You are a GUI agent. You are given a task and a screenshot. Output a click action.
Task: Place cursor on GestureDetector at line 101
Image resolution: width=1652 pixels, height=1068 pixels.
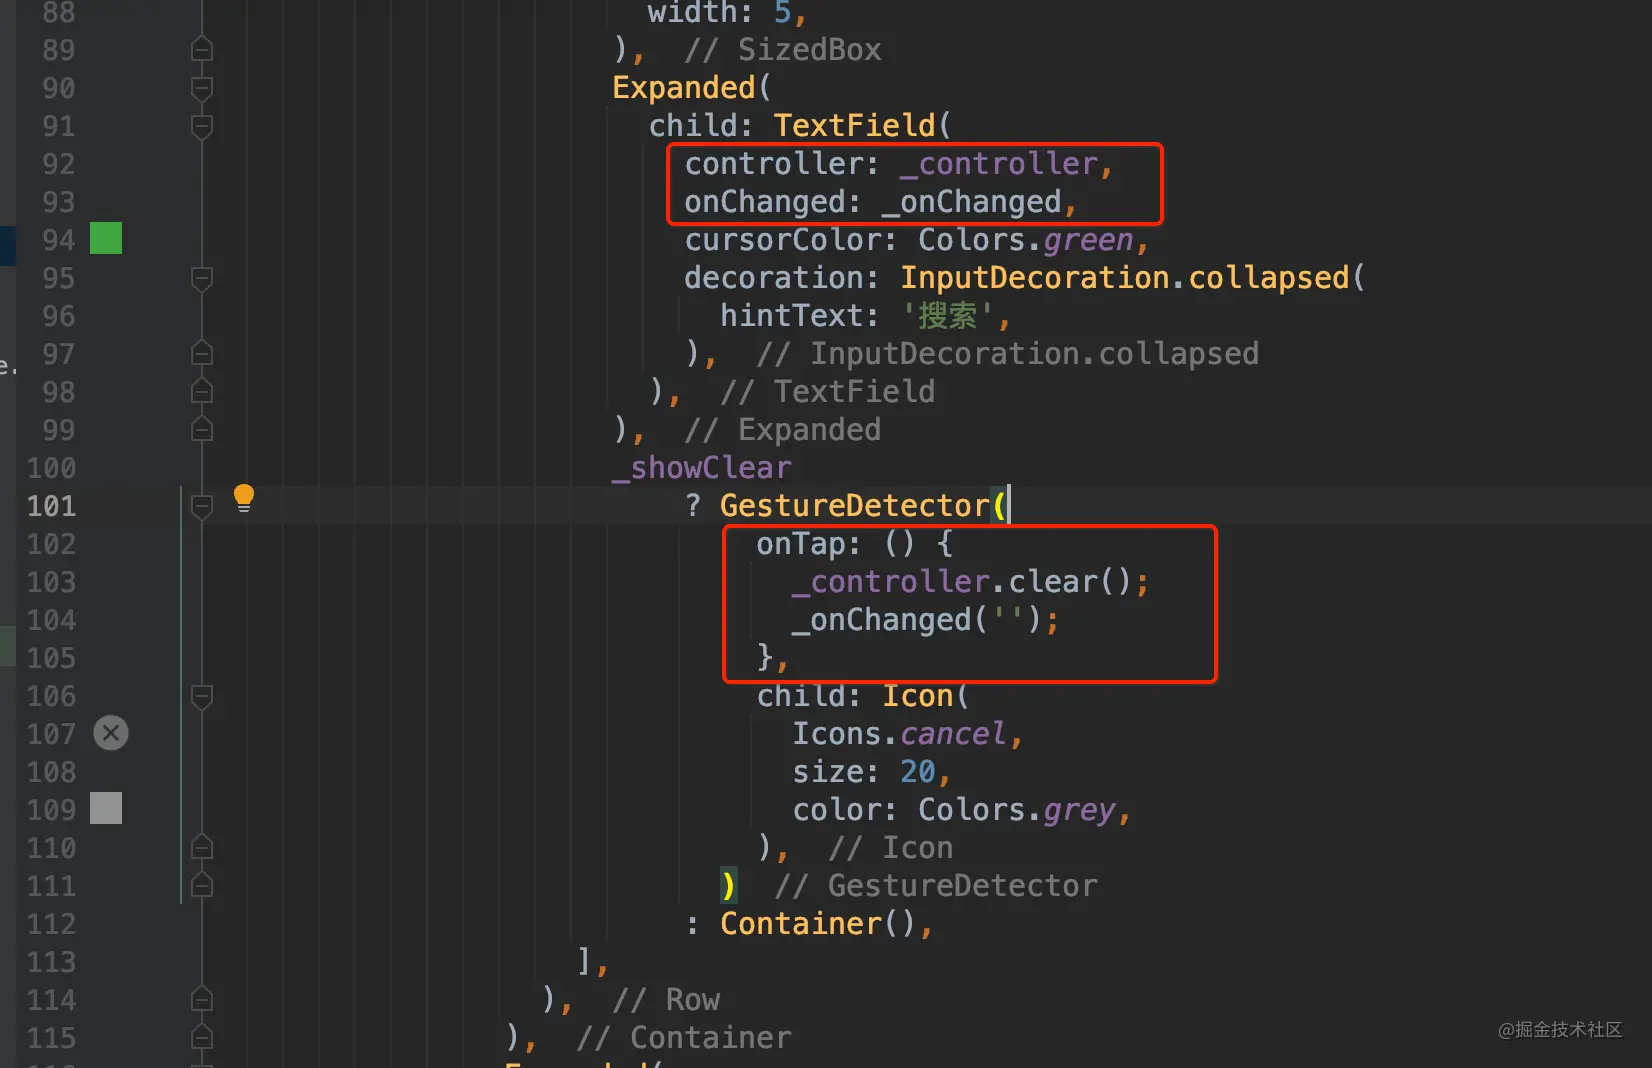point(854,506)
